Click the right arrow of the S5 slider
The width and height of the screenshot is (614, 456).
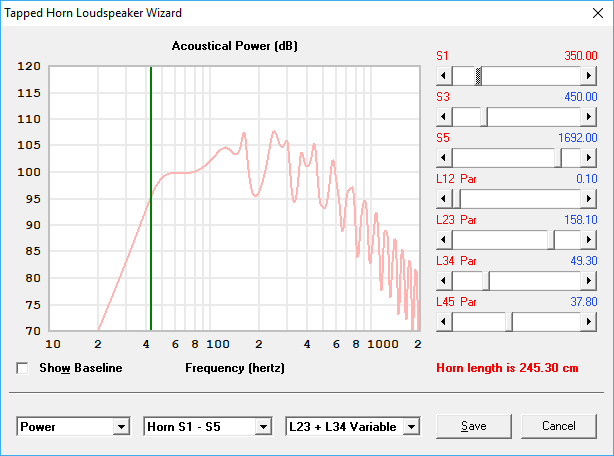coord(589,158)
